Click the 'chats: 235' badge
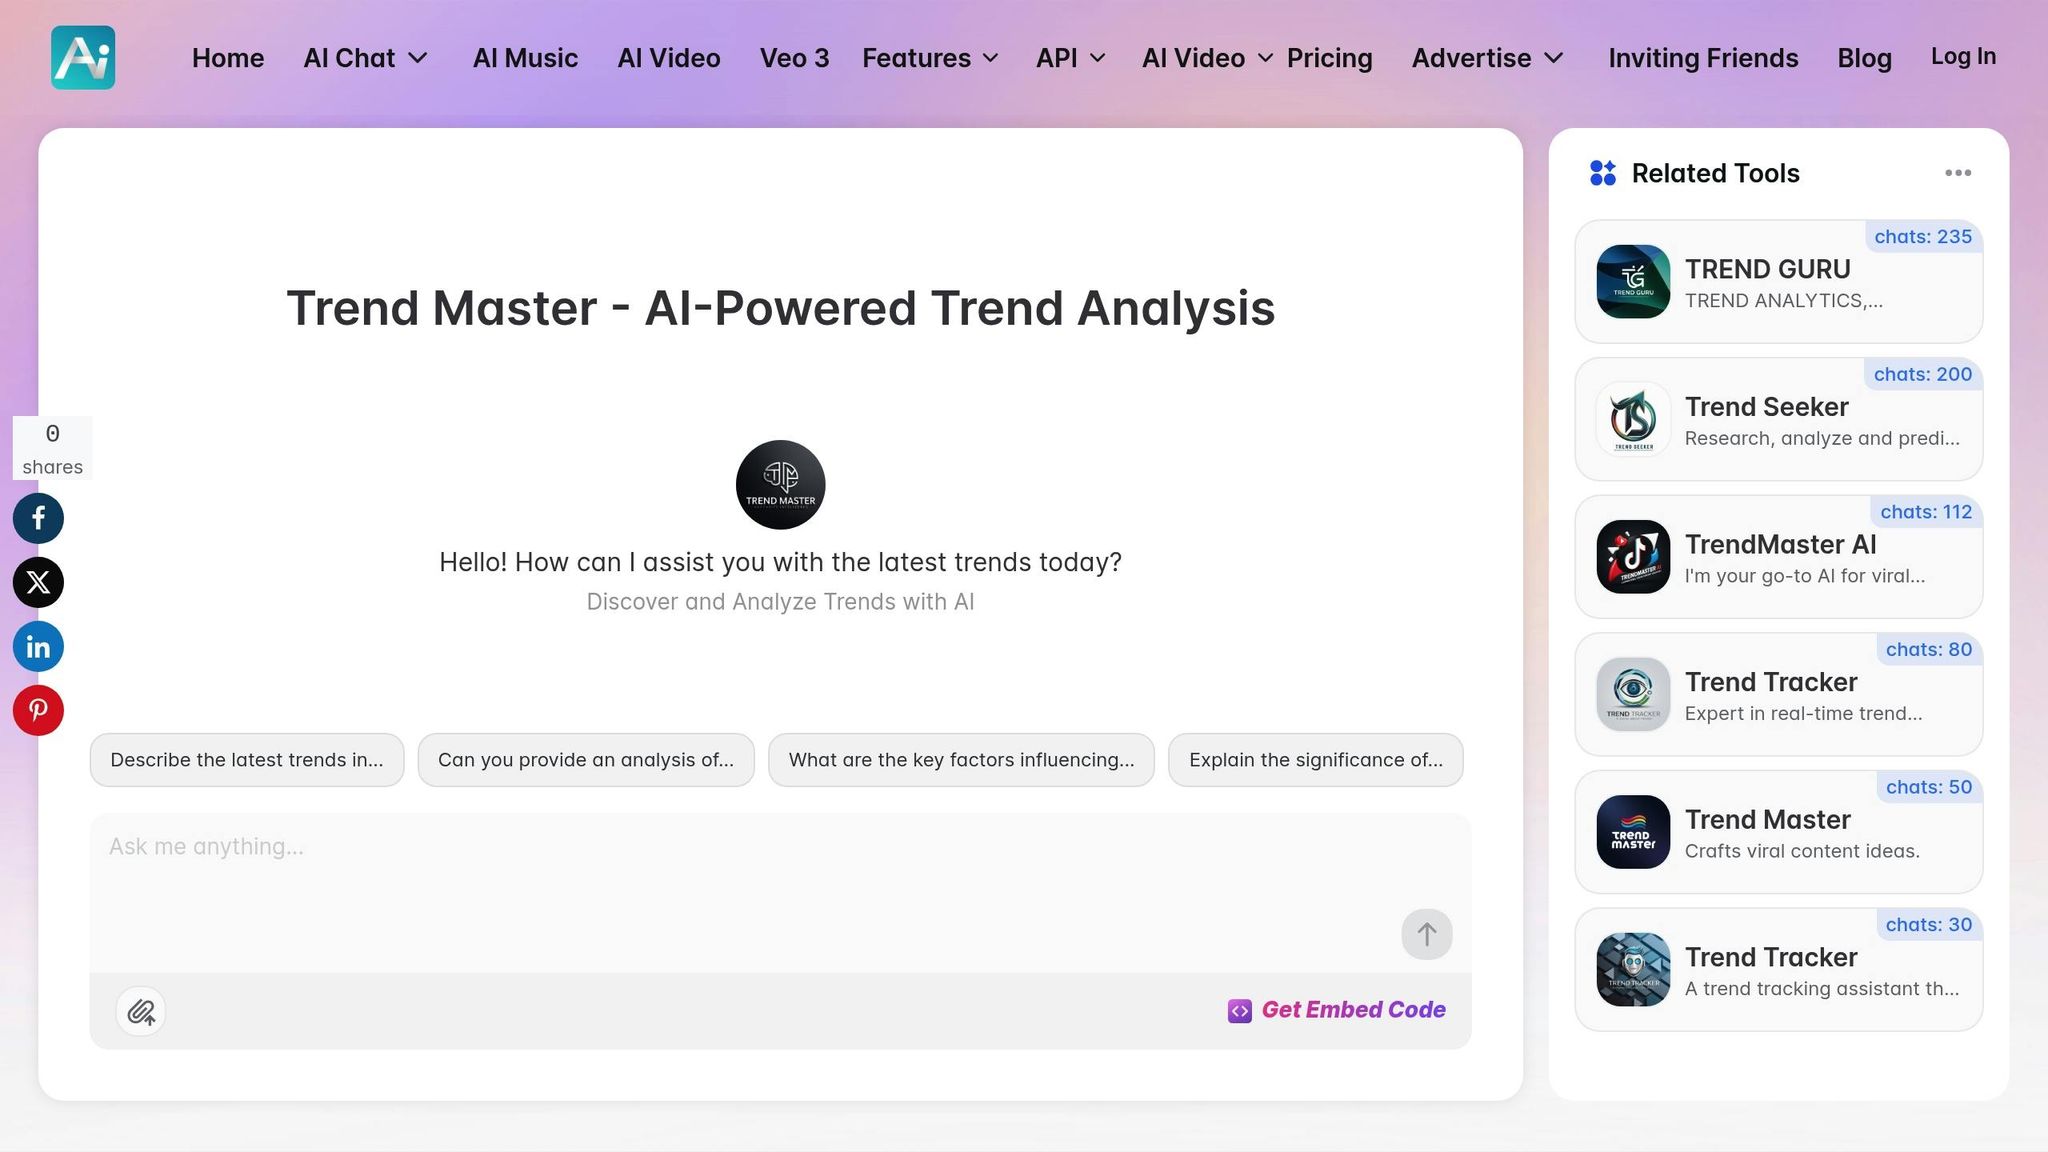Viewport: 2048px width, 1152px height. (x=1923, y=237)
